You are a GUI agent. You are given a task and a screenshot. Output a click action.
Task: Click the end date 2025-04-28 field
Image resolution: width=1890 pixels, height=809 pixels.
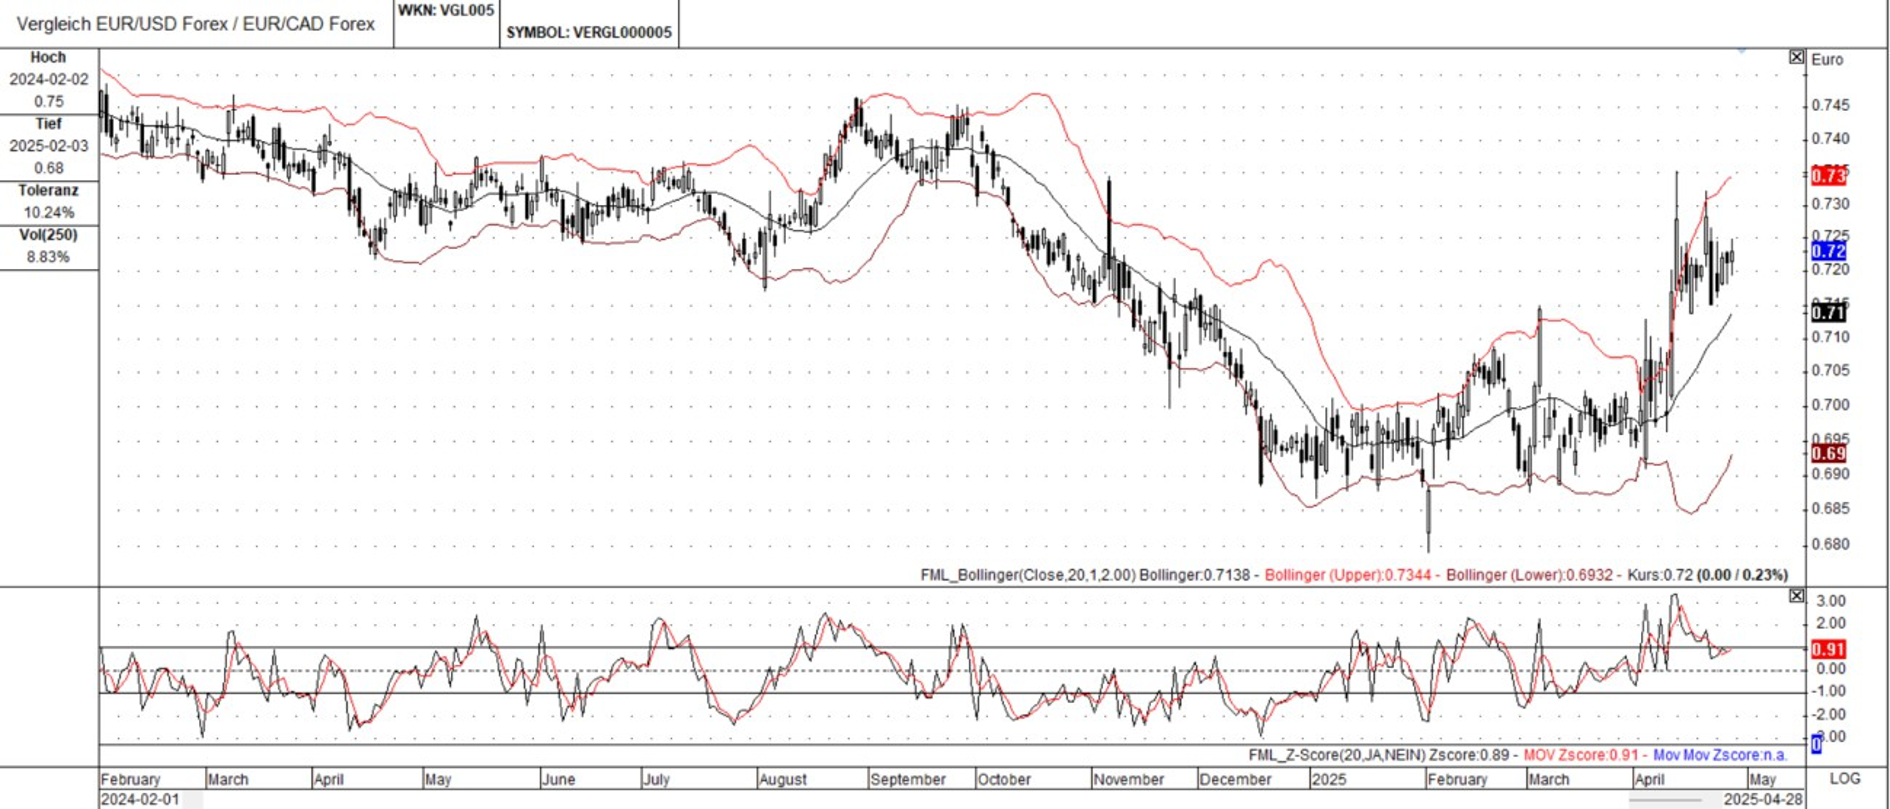pyautogui.click(x=1764, y=799)
